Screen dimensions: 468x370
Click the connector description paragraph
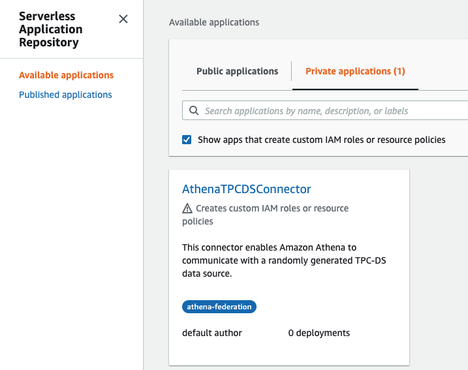(x=284, y=260)
